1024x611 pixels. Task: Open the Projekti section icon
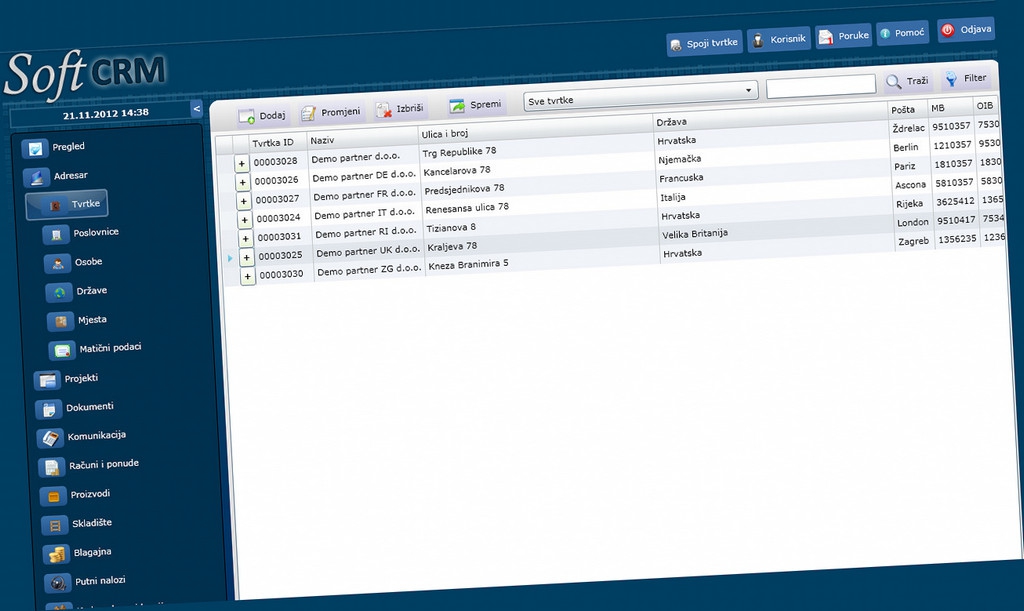coord(47,380)
